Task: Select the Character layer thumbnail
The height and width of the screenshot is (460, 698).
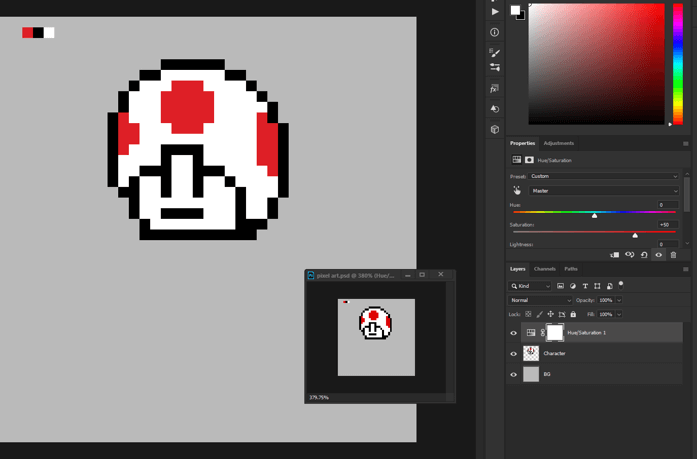Action: 531,354
